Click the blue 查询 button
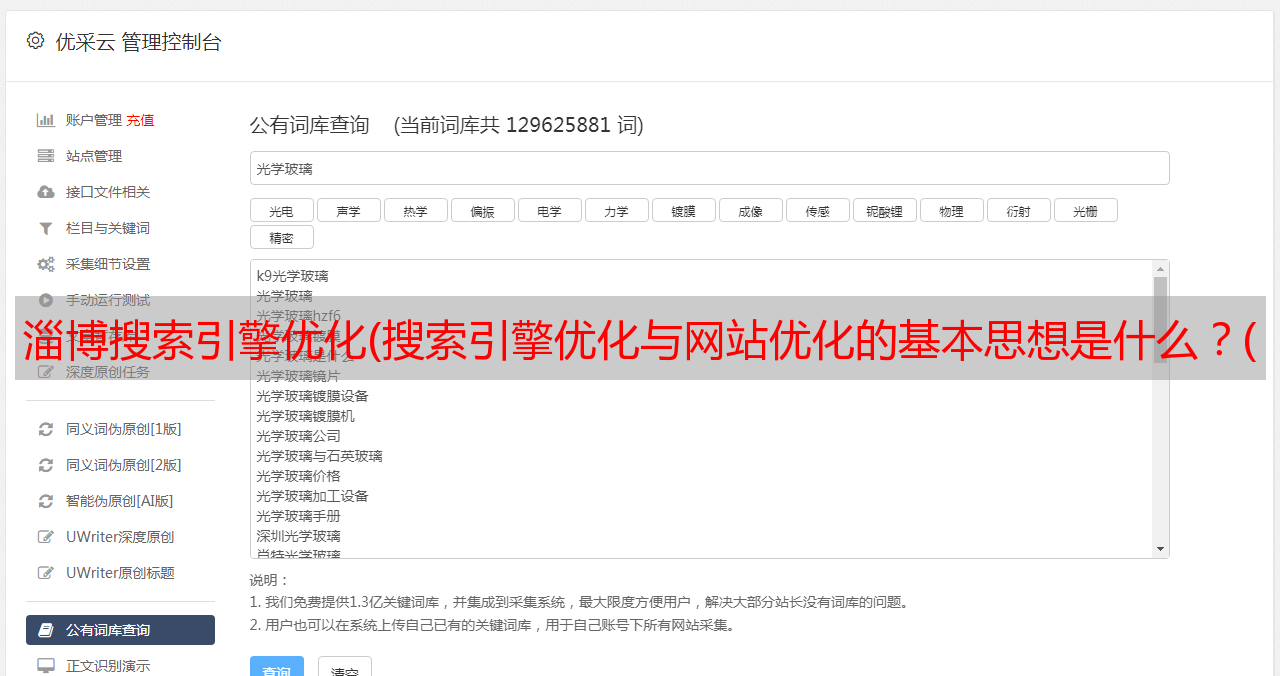The image size is (1280, 676). click(277, 668)
